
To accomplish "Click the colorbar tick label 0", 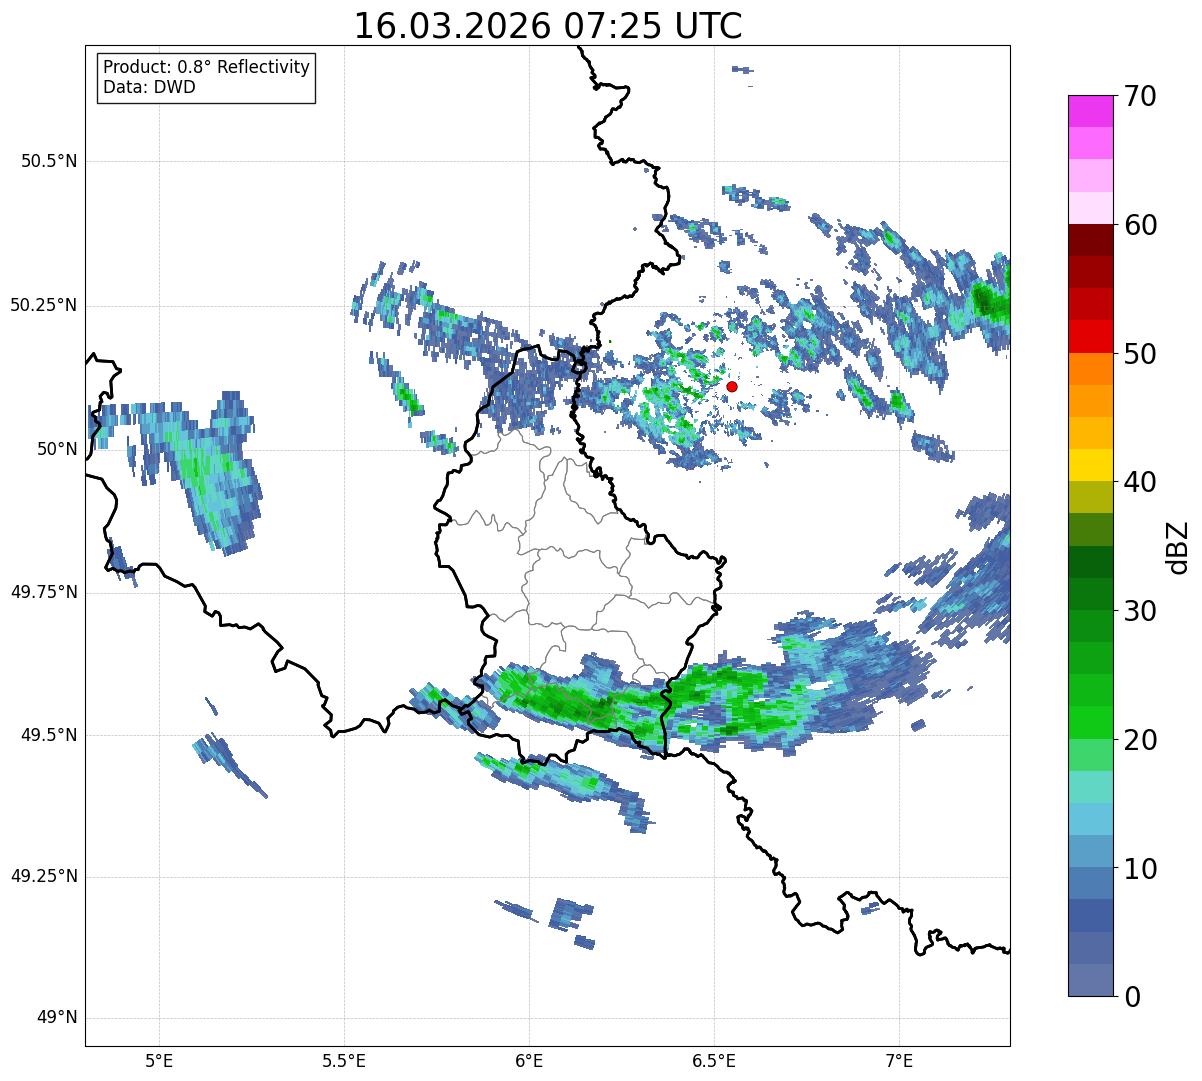I will 1131,997.
